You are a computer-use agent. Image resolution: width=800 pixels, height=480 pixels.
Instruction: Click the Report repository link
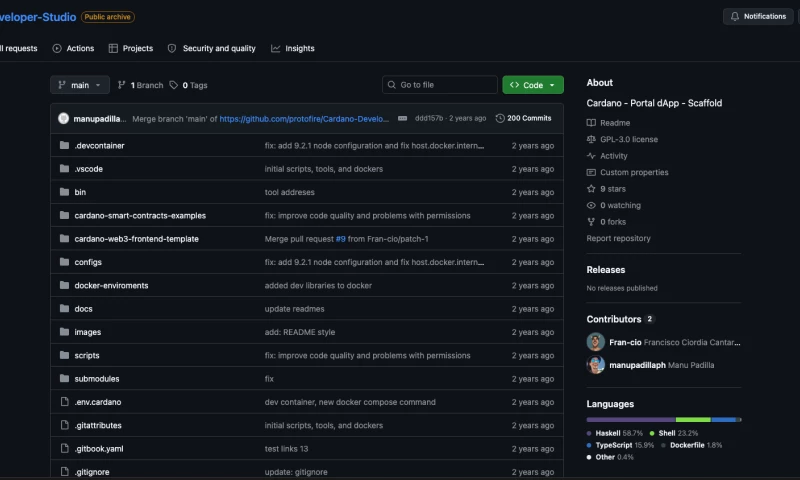618,238
